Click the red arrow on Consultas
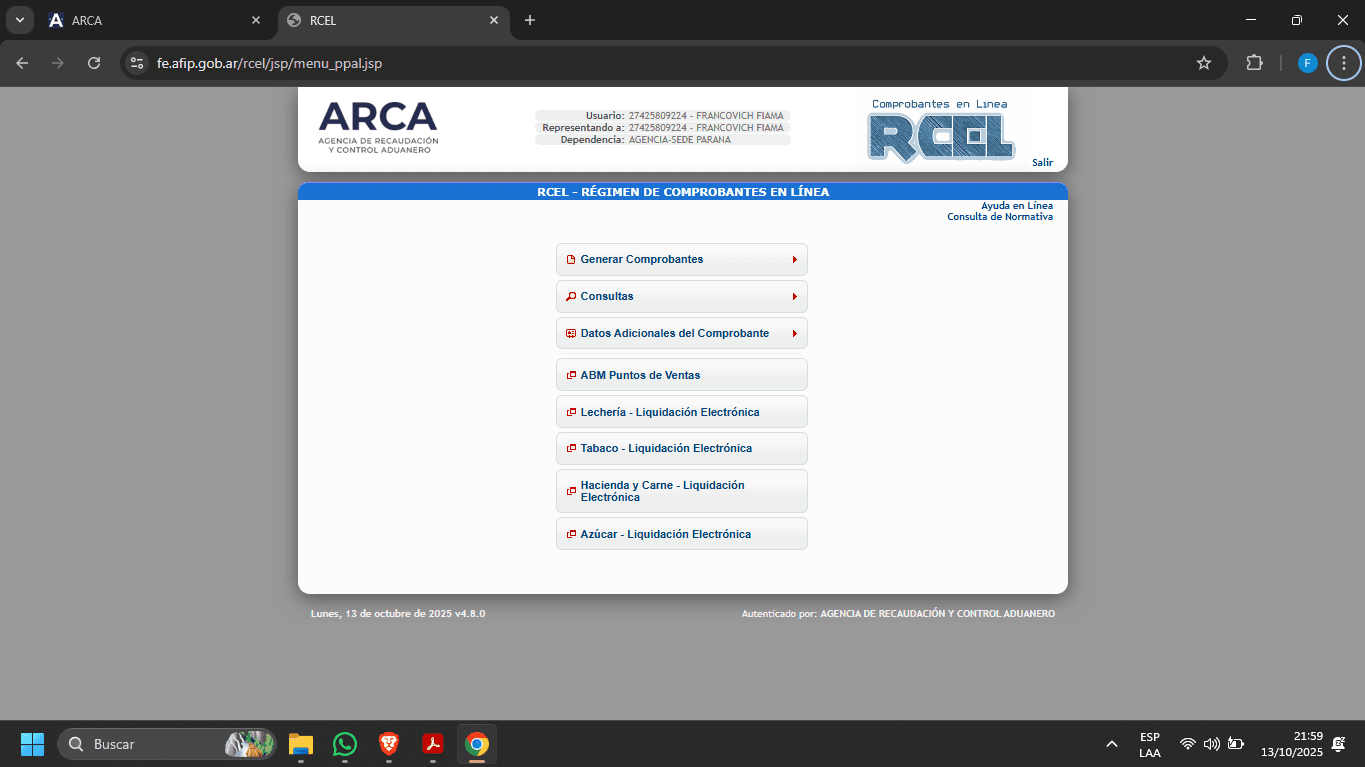 (794, 296)
